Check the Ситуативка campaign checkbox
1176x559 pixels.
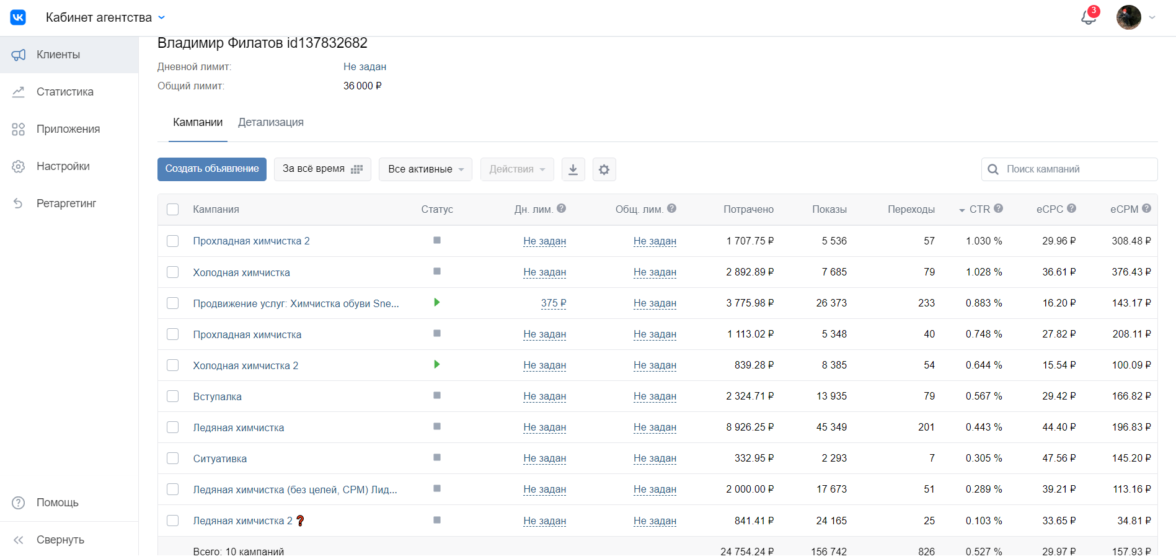point(173,459)
